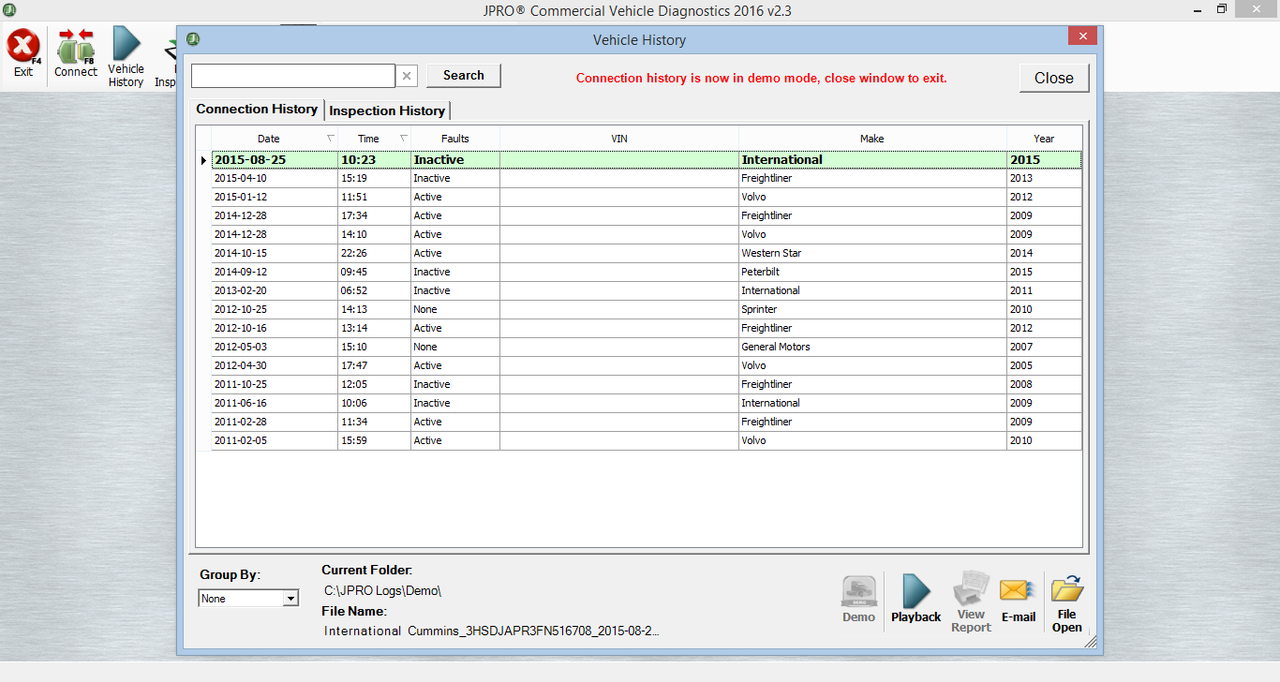
Task: Select the row with time 14:10
Action: point(646,234)
